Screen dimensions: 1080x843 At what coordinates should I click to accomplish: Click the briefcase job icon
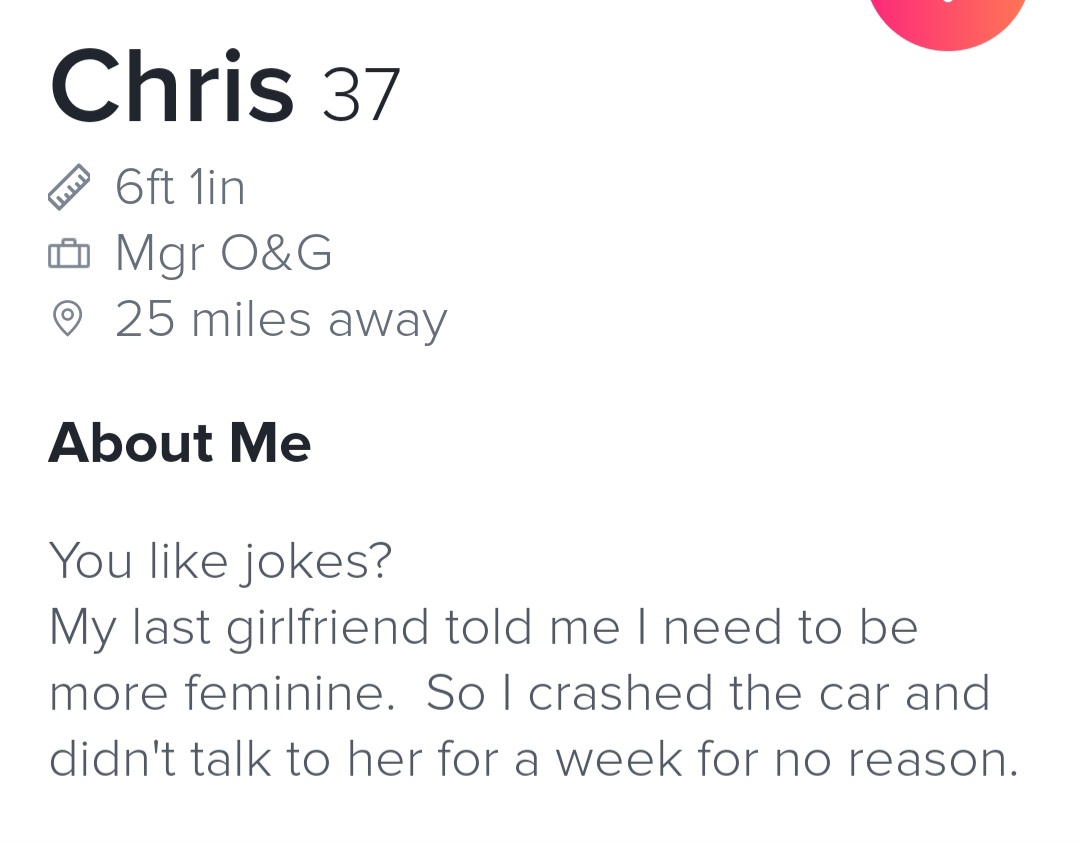68,255
